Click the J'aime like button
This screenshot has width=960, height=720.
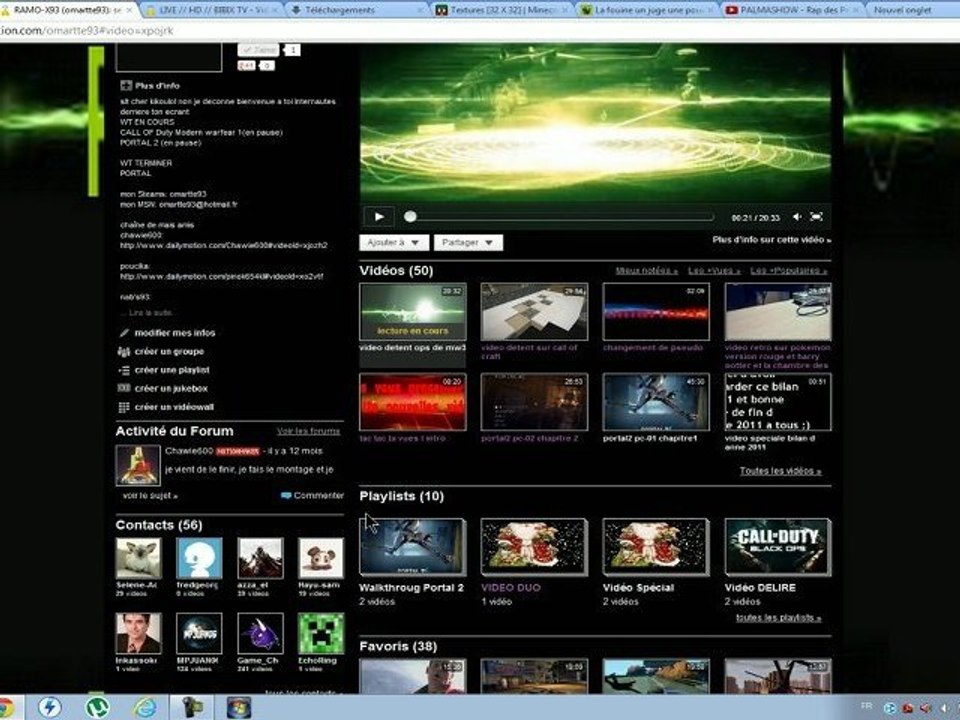coord(258,50)
